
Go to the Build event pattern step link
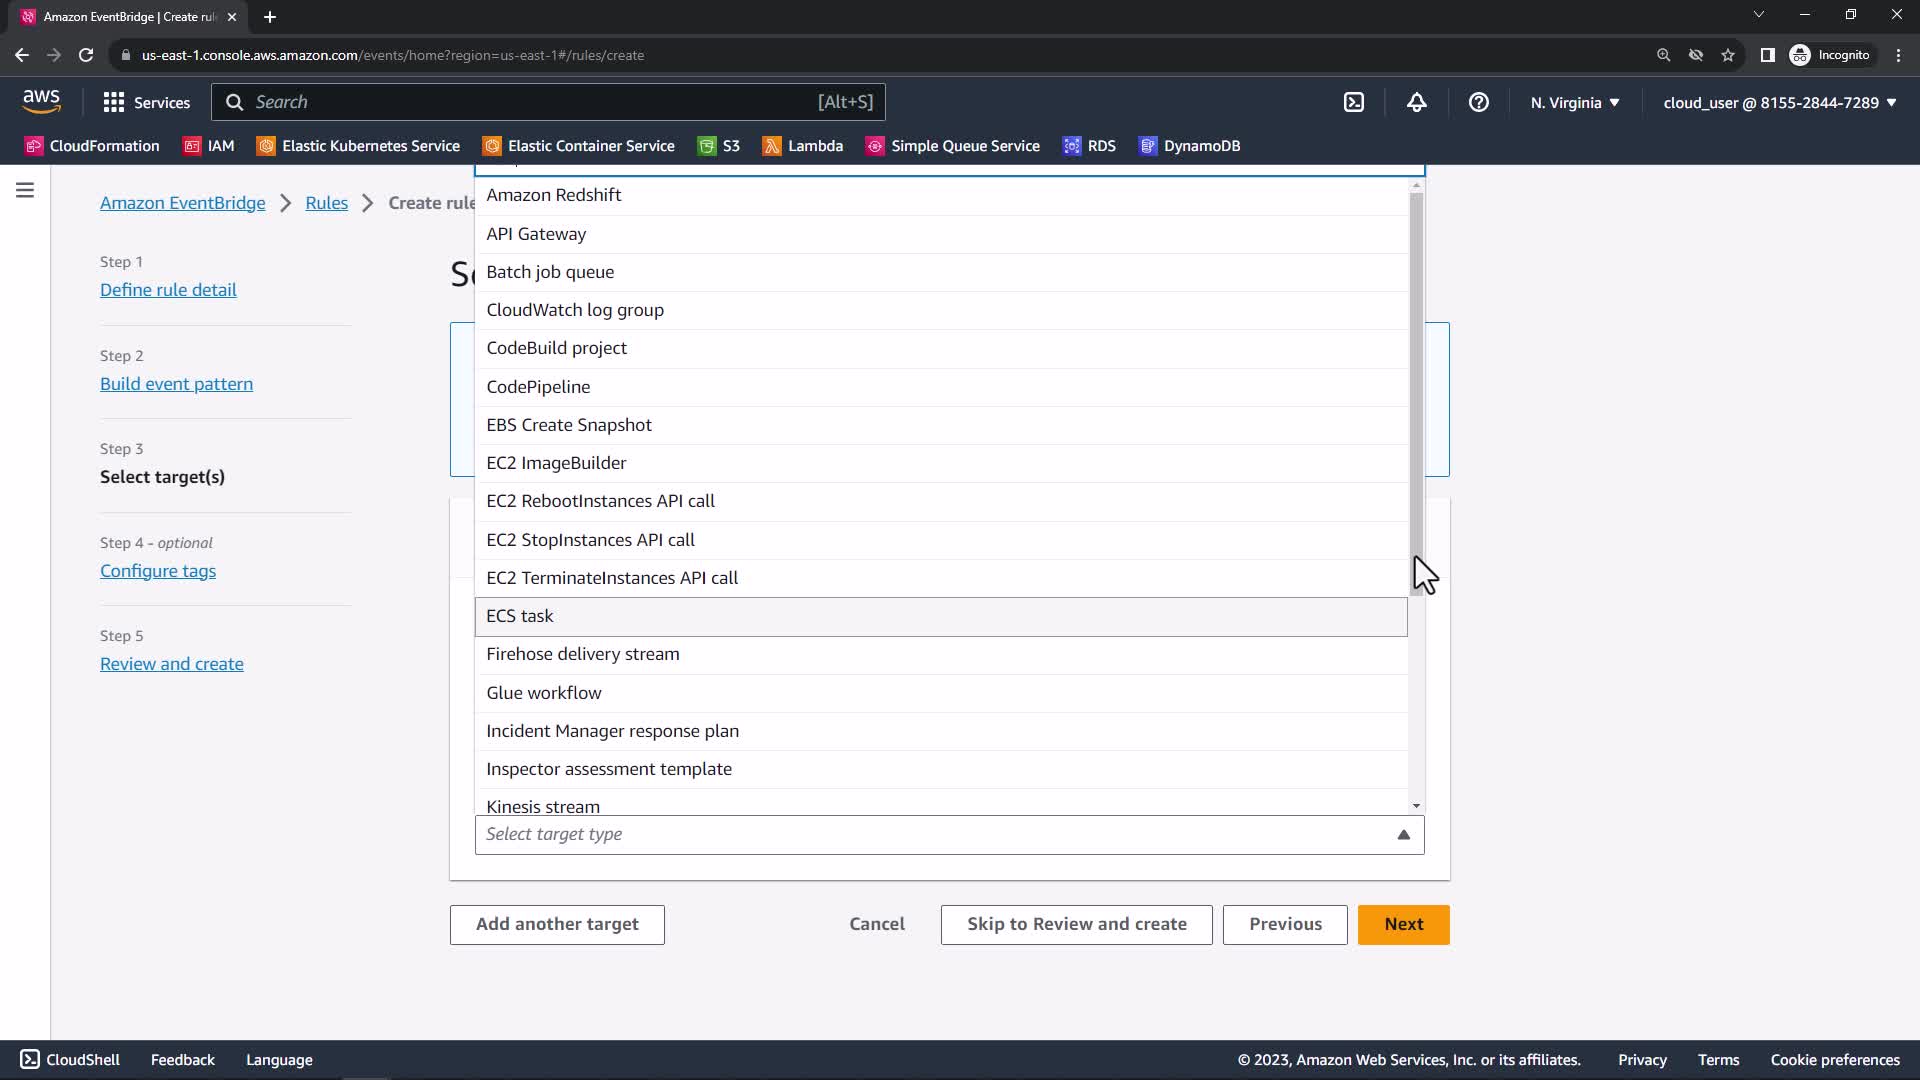[176, 384]
